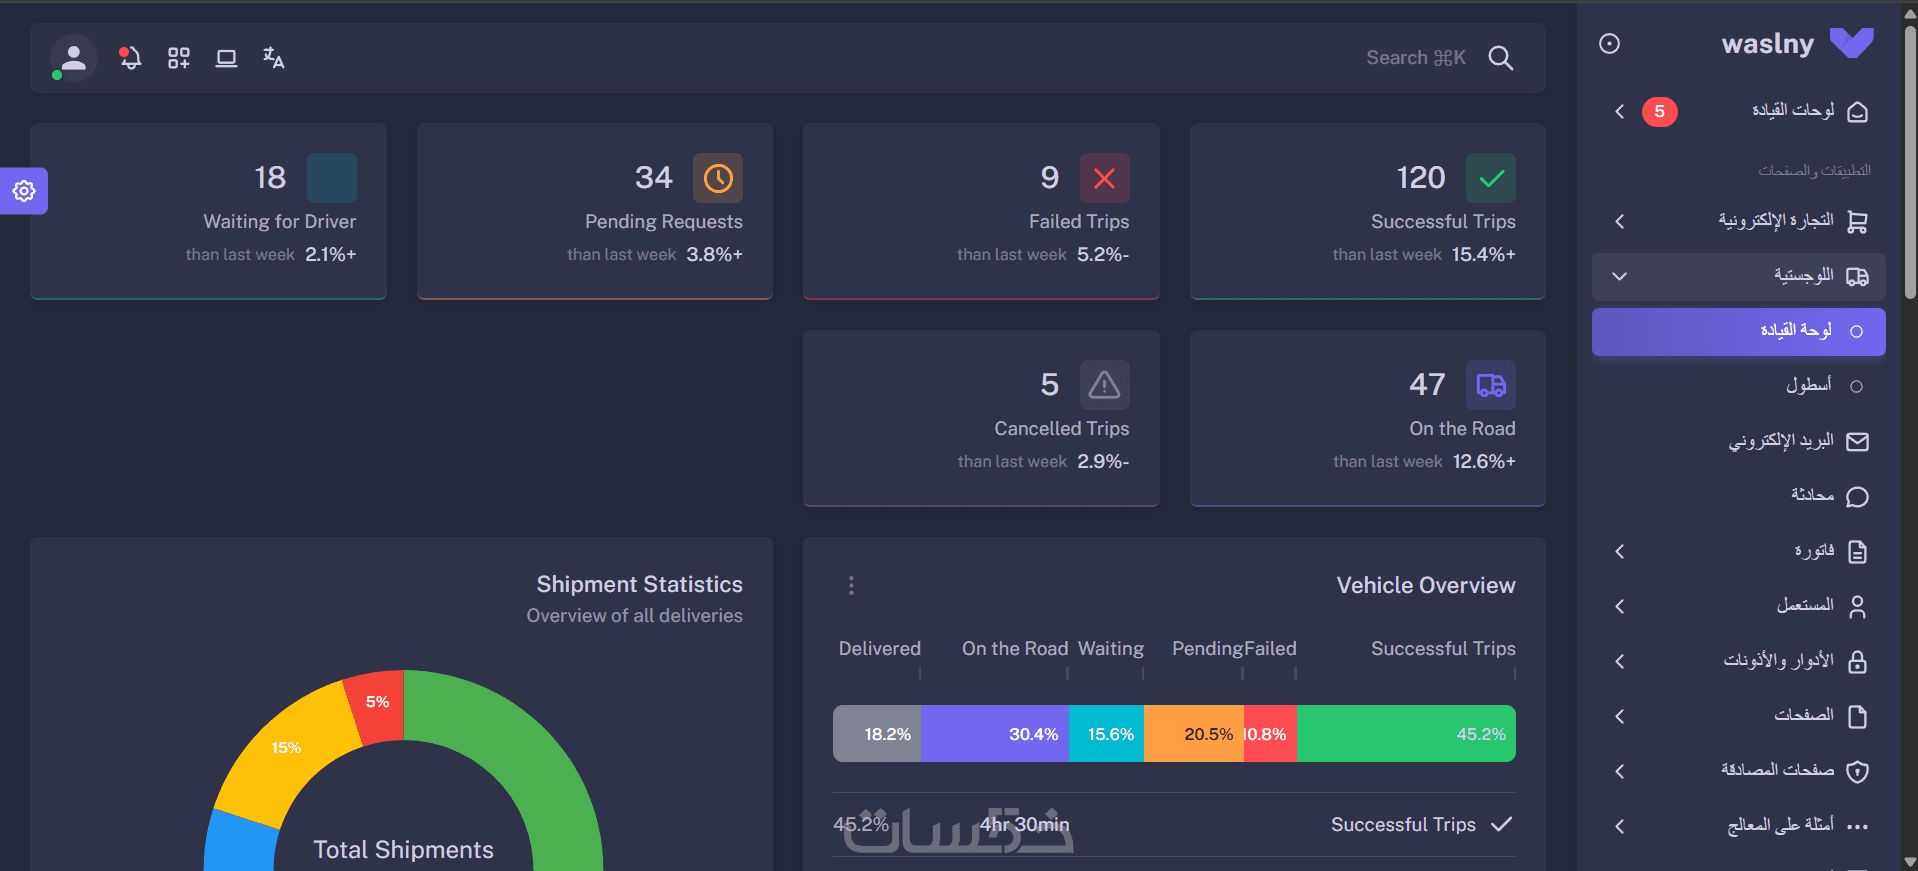Viewport: 1918px width, 871px height.
Task: Collapse the اللوجستية menu section
Action: (x=1739, y=276)
